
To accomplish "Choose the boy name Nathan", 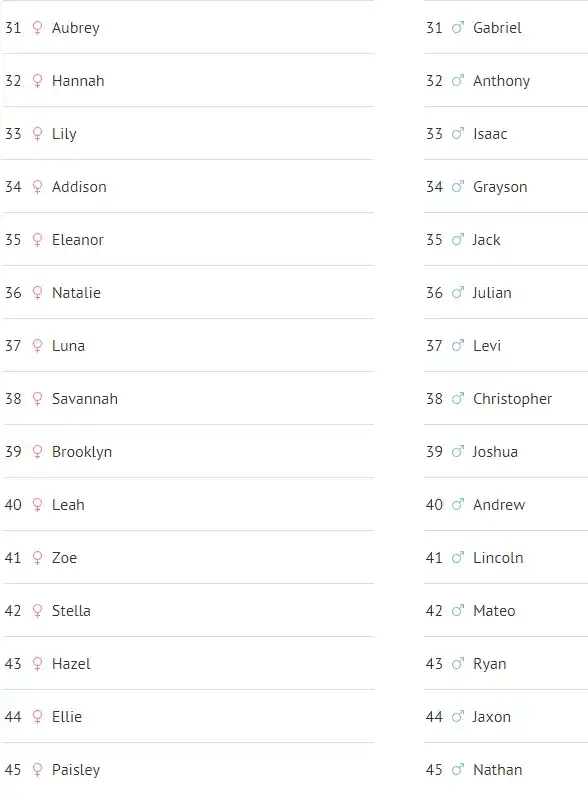I will (497, 770).
